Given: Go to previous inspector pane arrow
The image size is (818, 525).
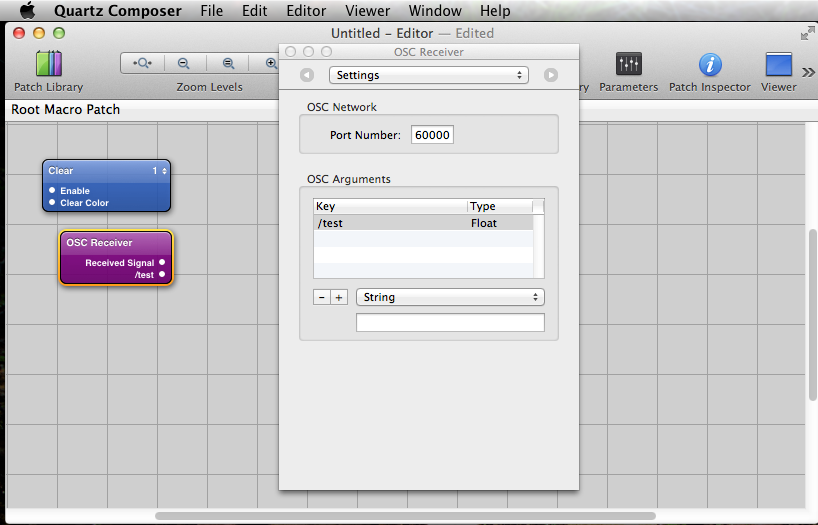Looking at the screenshot, I should [307, 75].
